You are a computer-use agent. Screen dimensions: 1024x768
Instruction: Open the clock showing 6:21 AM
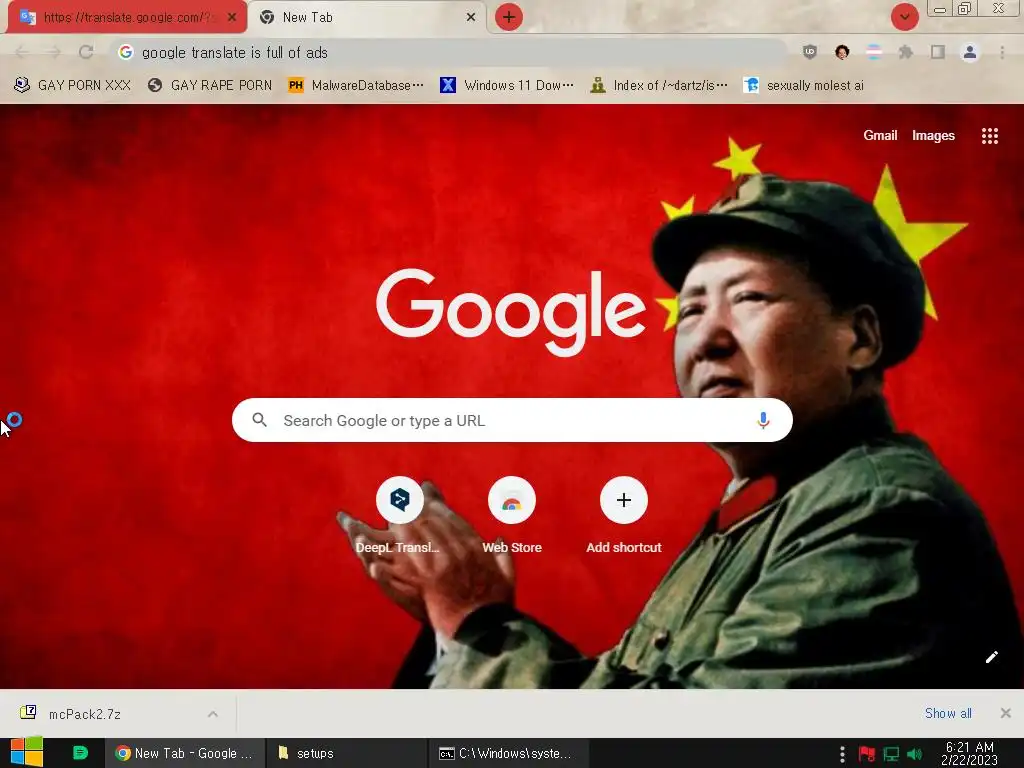[969, 753]
